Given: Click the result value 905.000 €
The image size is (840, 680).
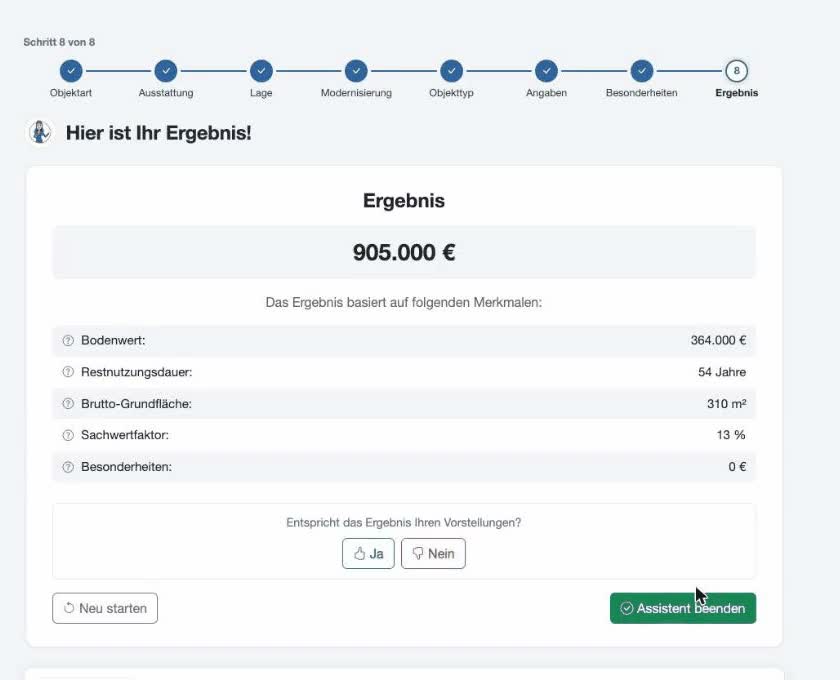Looking at the screenshot, I should pos(404,252).
